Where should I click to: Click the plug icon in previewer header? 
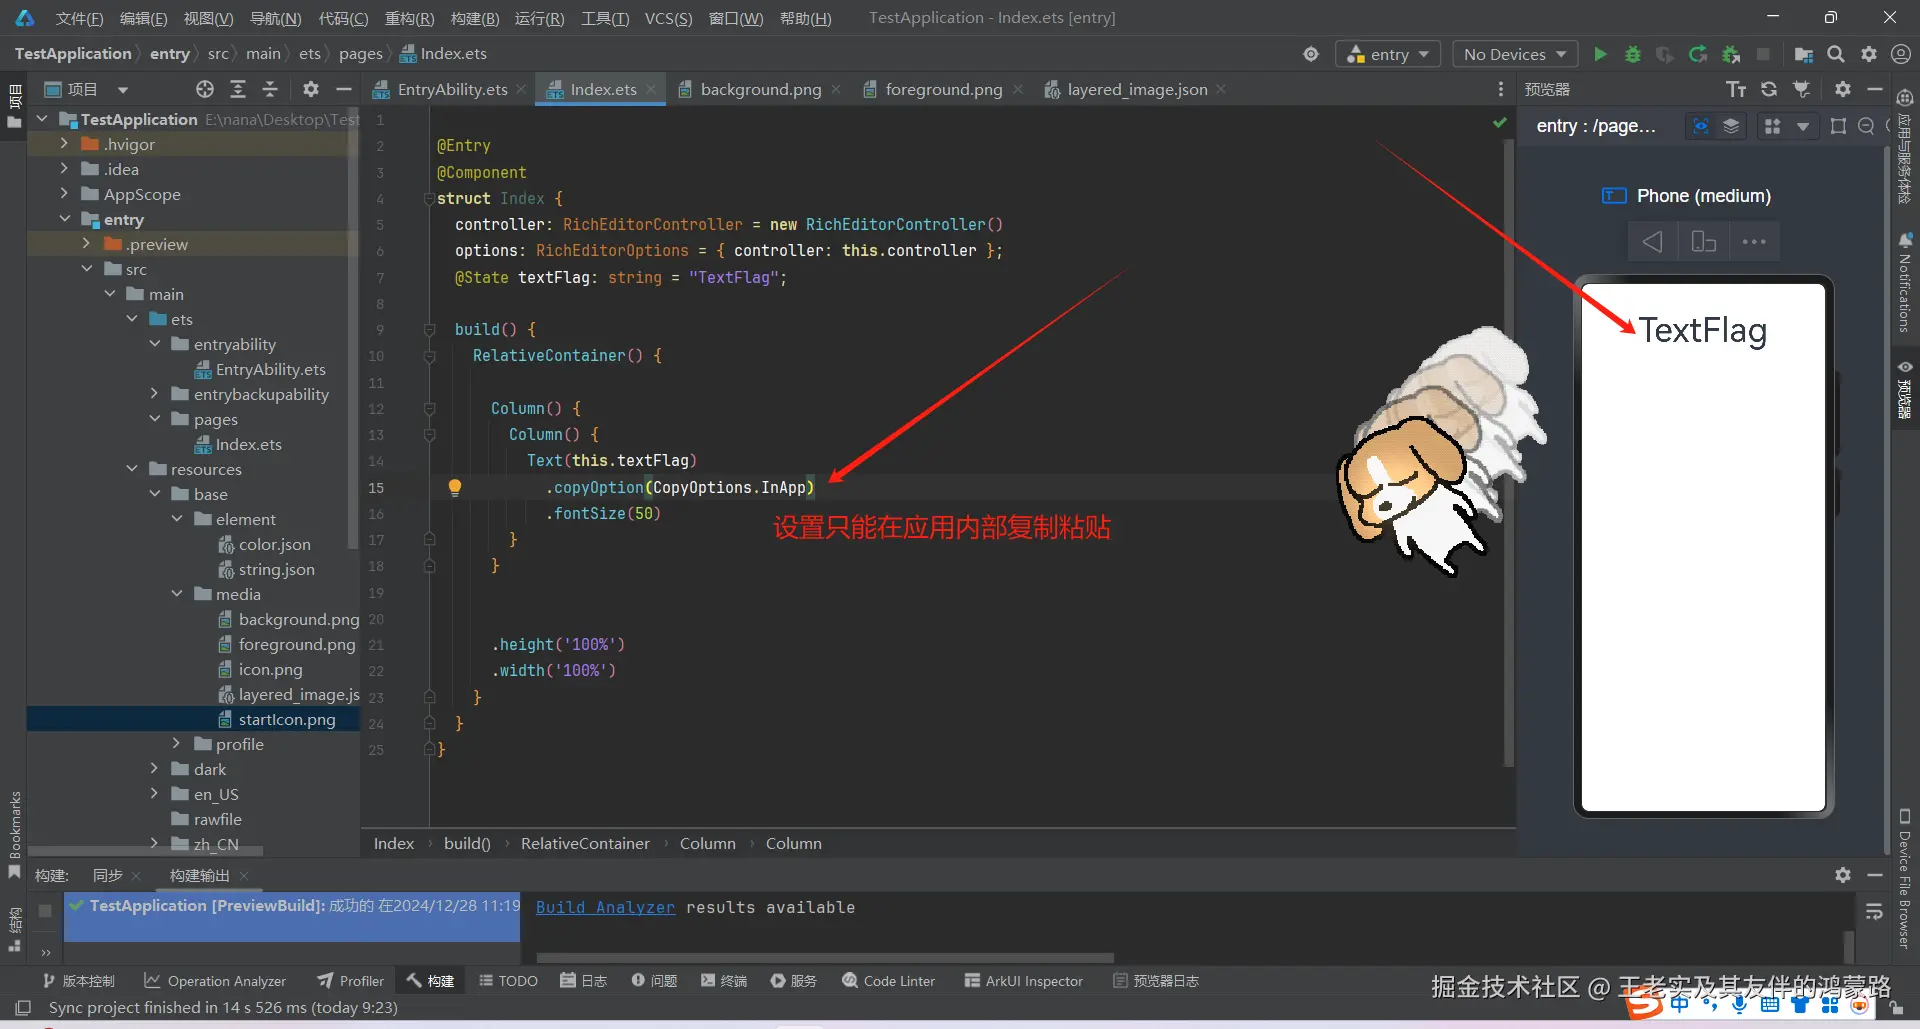tap(1802, 89)
